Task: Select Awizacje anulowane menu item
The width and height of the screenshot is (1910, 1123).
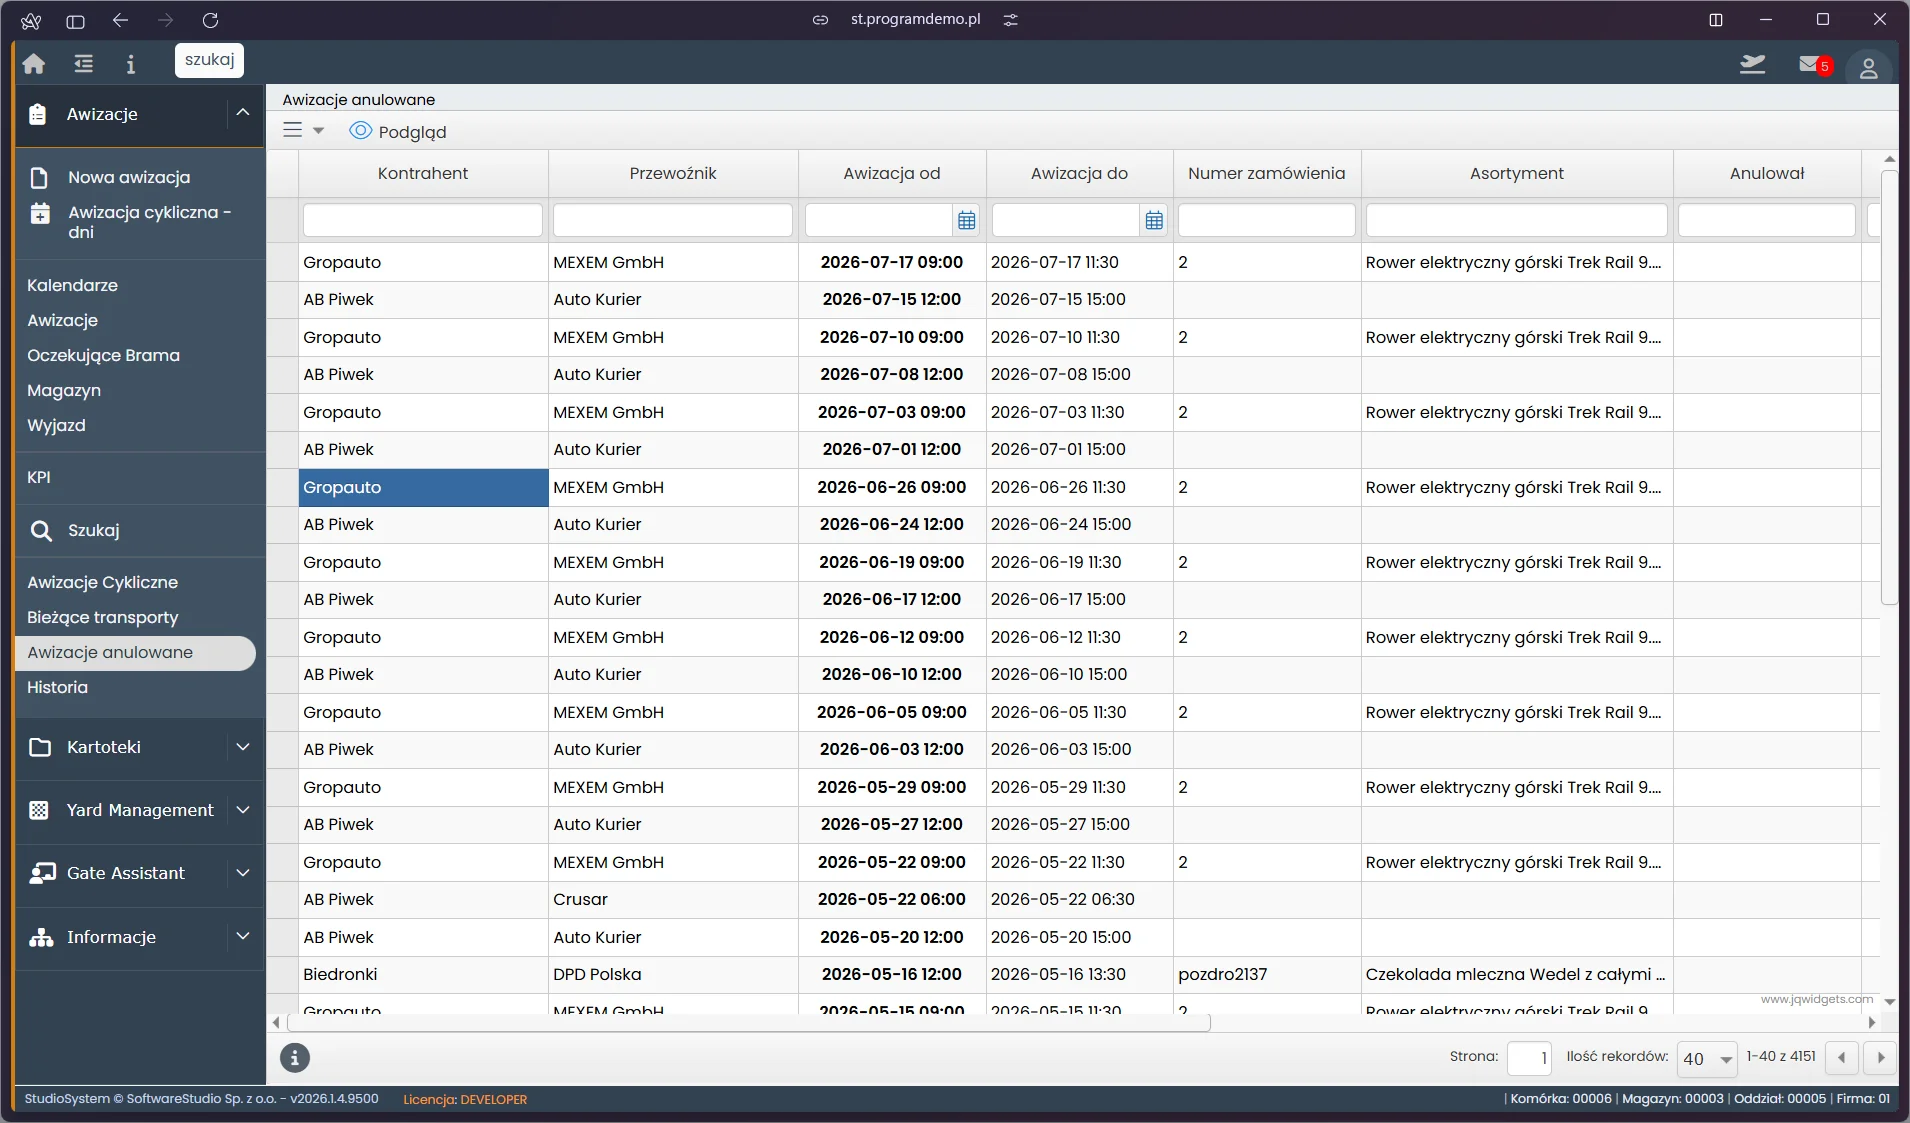Action: point(135,653)
